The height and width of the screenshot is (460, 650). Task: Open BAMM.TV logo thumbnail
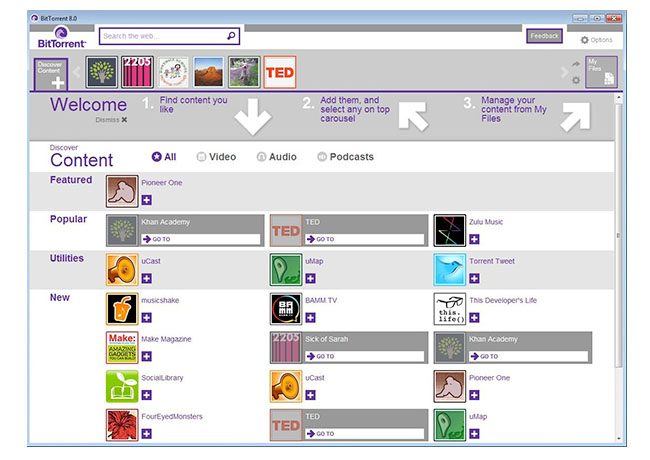286,309
